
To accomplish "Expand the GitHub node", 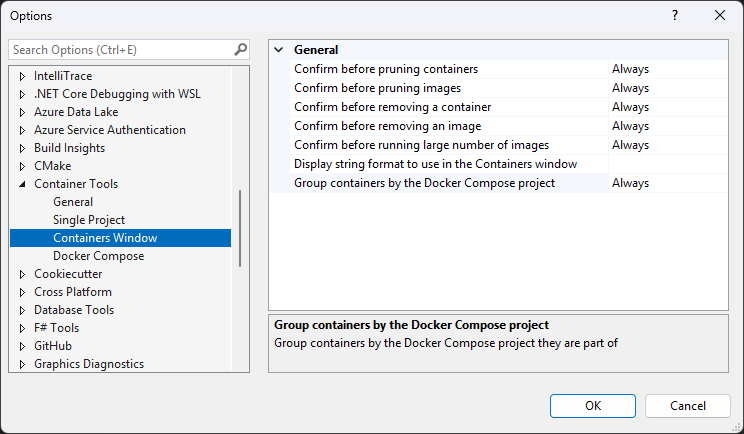I will tap(22, 346).
